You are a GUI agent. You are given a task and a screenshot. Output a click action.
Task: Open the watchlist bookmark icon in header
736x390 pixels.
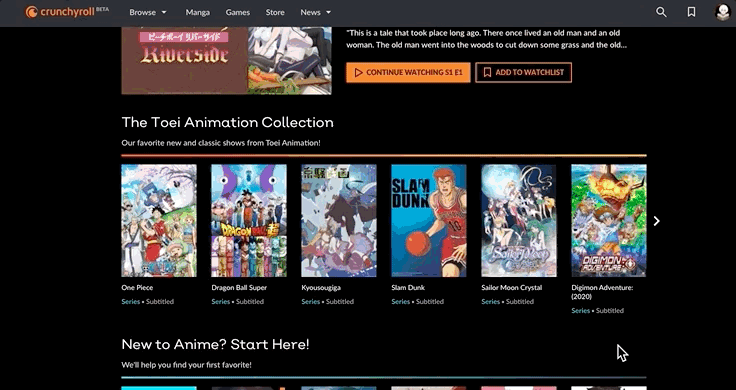pos(691,12)
